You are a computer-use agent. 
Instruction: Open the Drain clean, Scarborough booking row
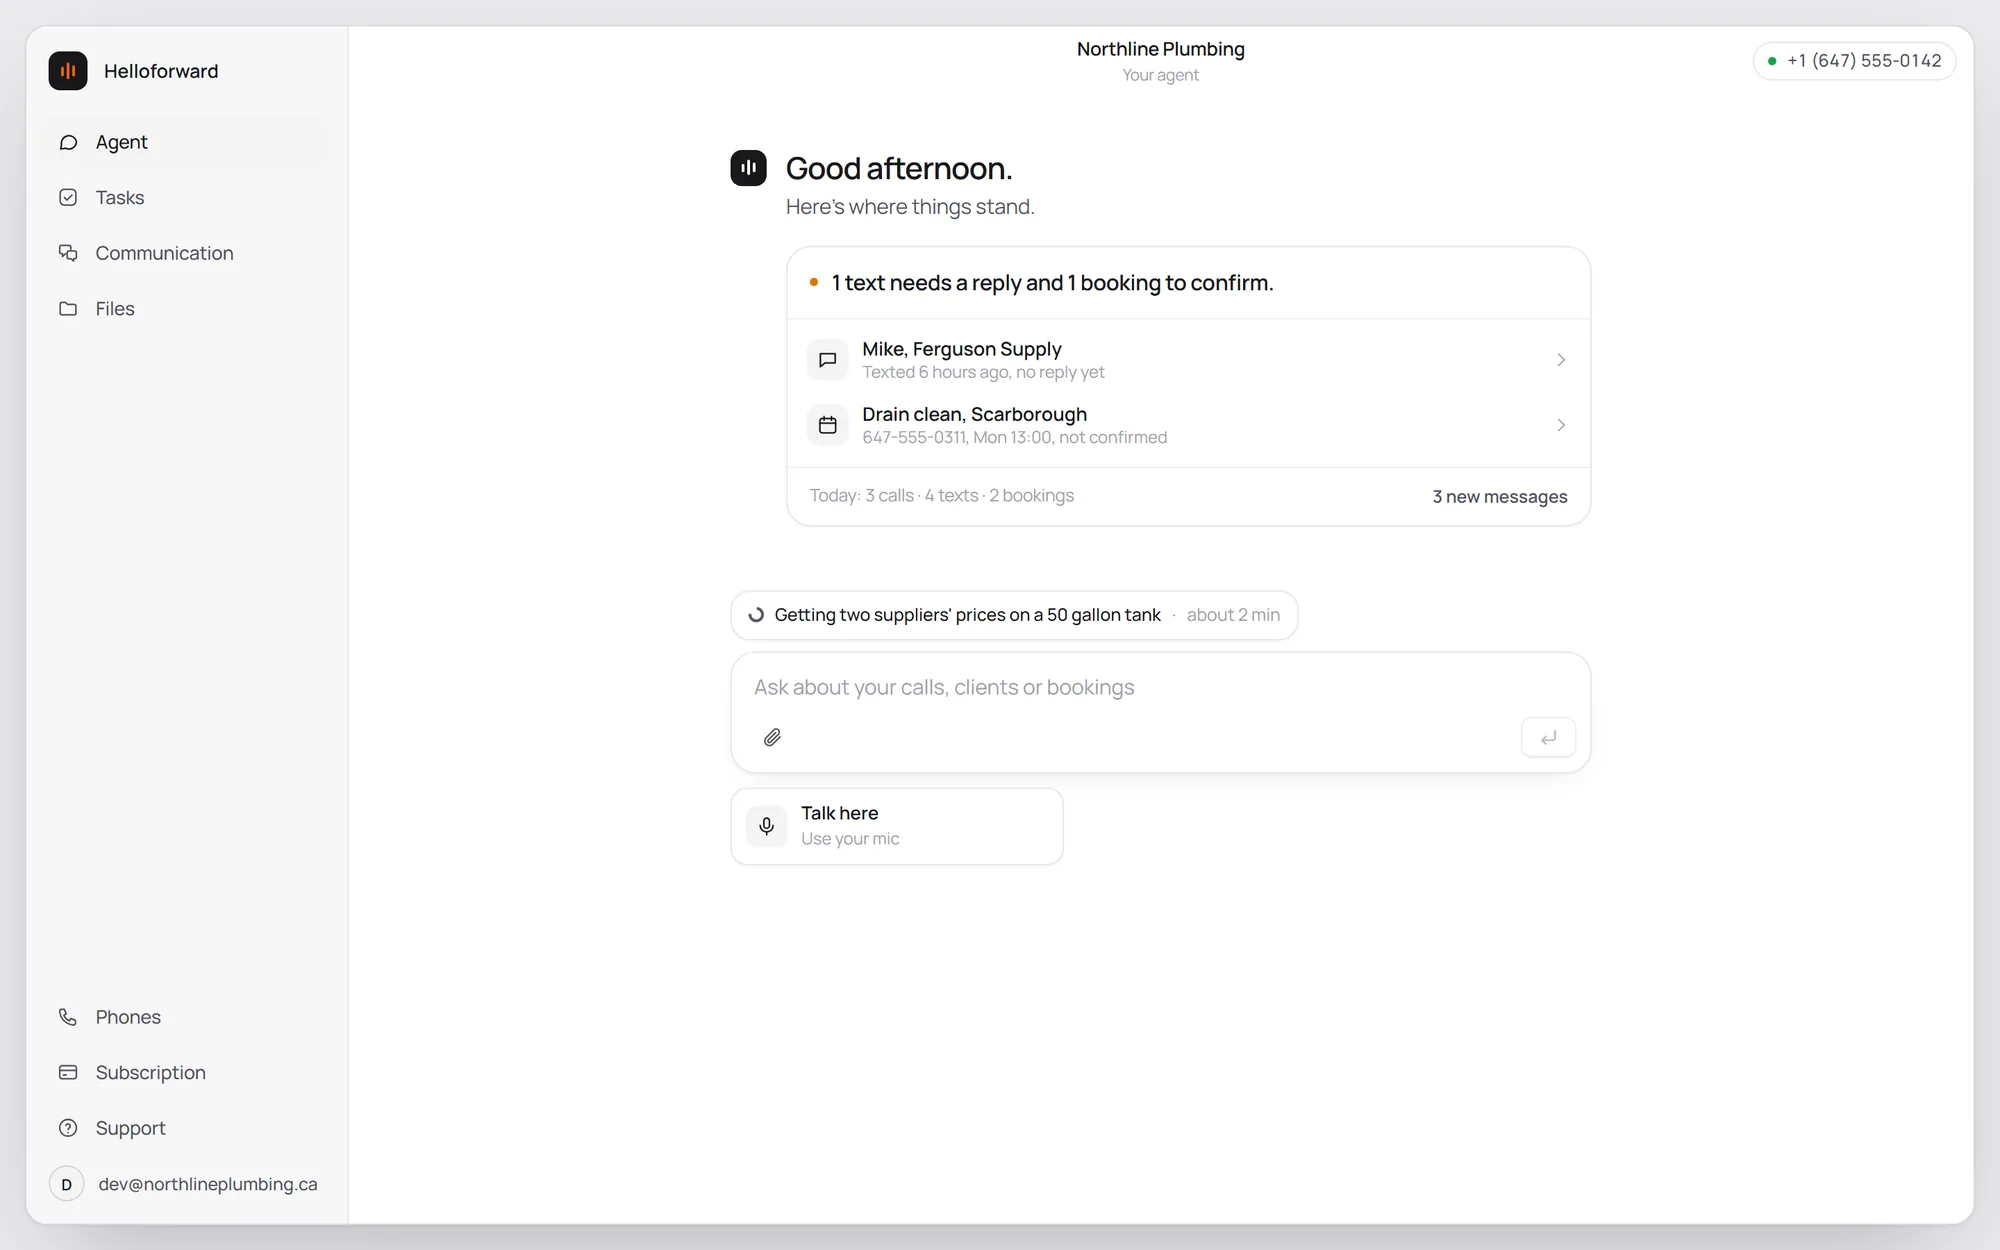1188,425
